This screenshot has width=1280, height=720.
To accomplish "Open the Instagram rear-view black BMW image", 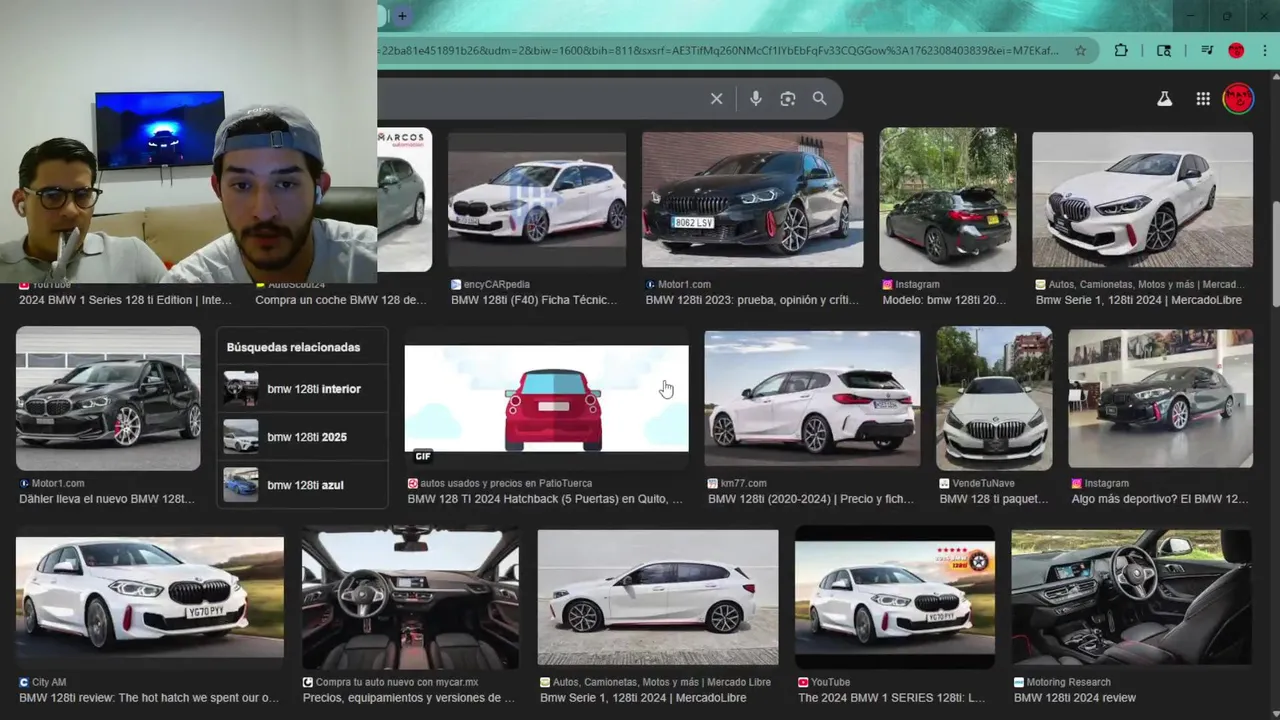I will point(947,199).
